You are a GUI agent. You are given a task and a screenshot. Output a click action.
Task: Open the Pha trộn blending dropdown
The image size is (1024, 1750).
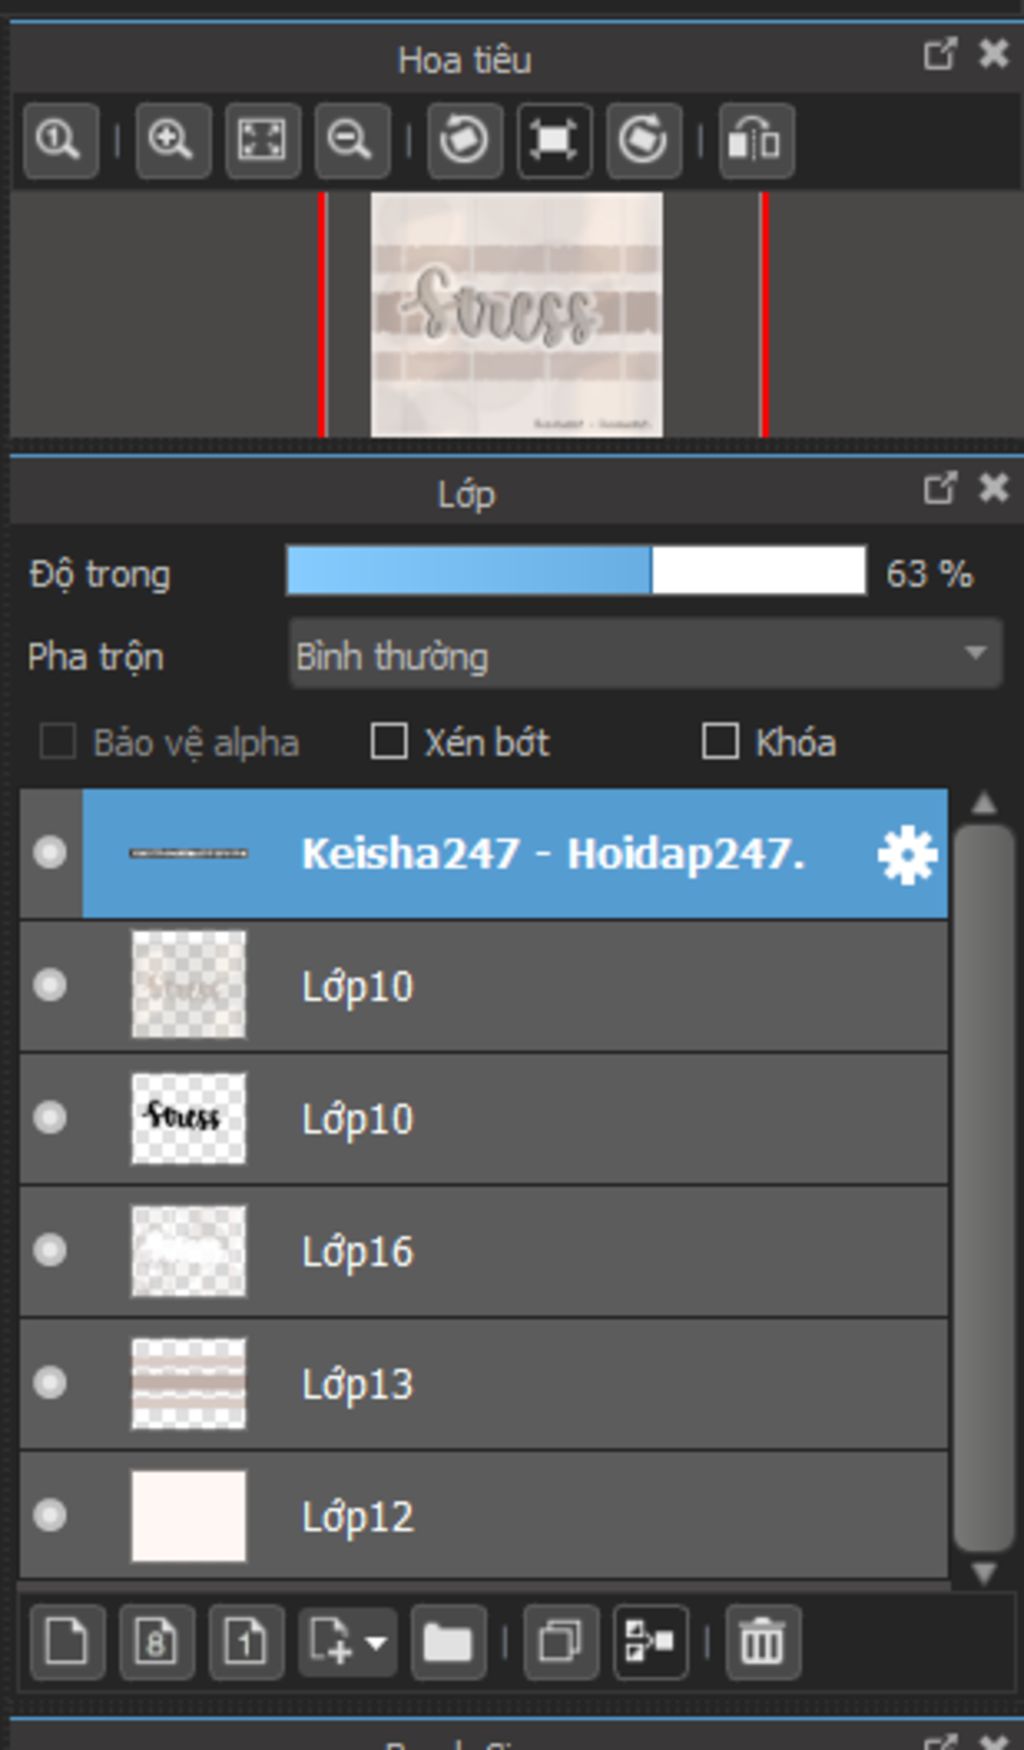pos(645,654)
